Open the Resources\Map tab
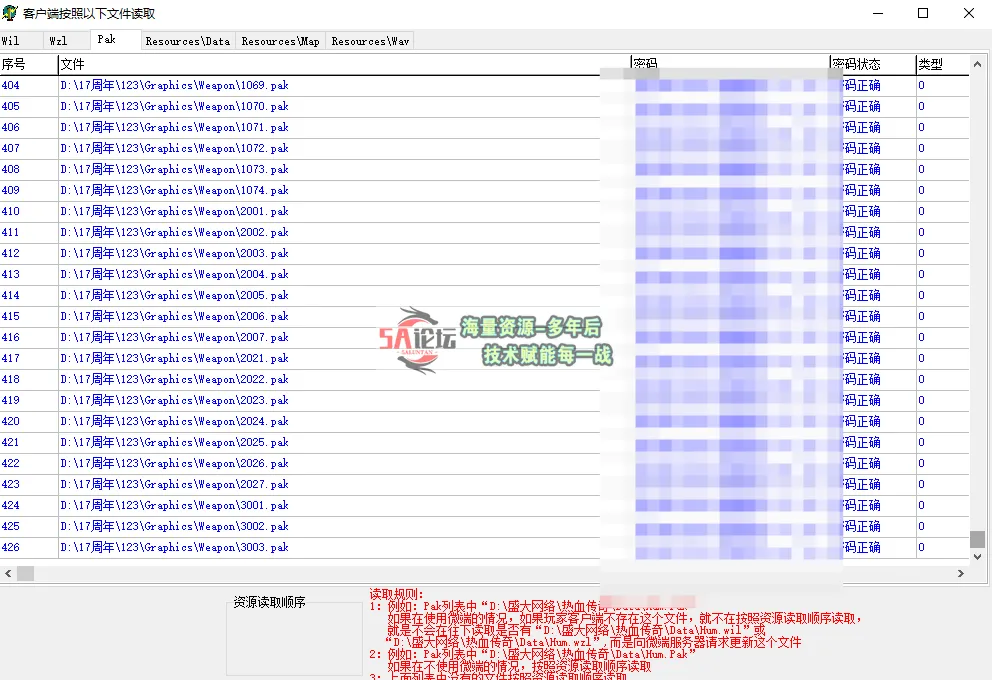 [x=280, y=41]
